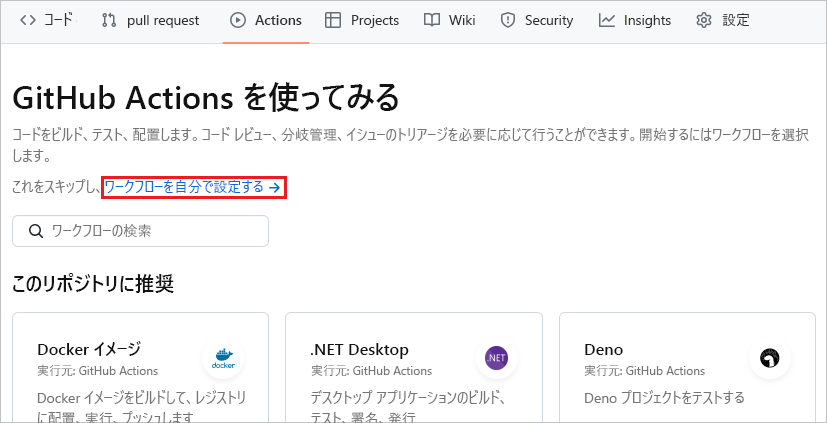Switch to the Projects tab
This screenshot has width=827, height=423.
coord(374,20)
